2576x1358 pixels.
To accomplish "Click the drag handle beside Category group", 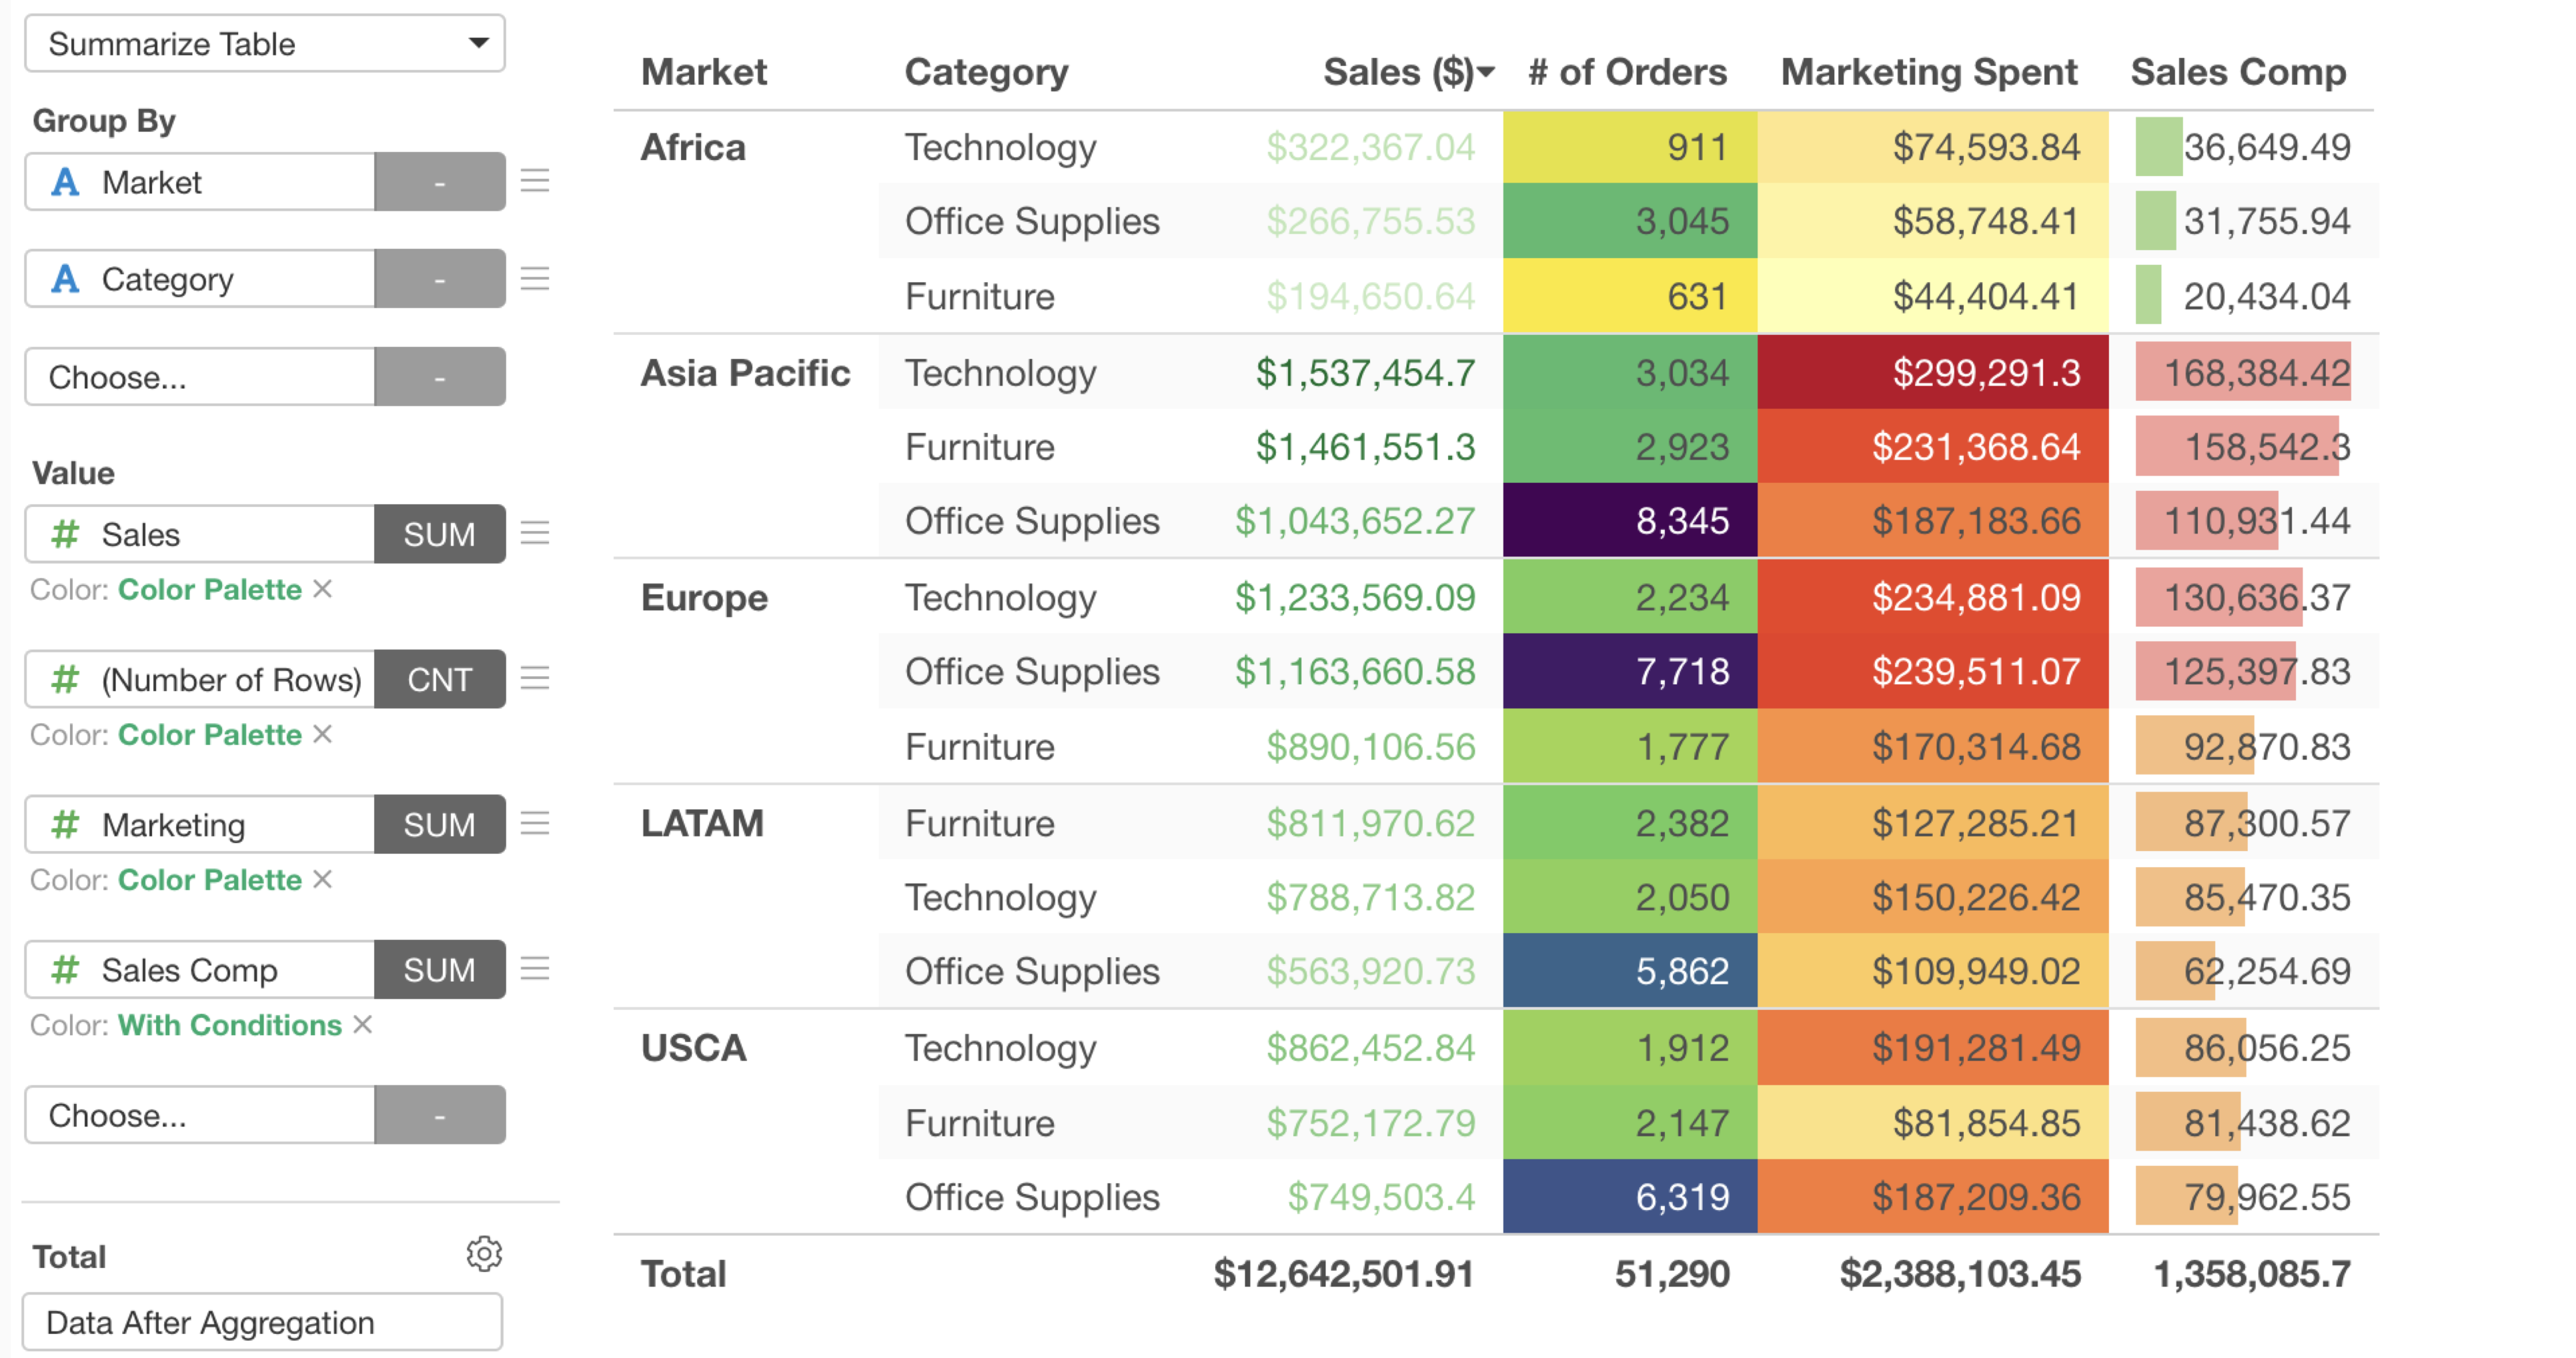I will (535, 278).
